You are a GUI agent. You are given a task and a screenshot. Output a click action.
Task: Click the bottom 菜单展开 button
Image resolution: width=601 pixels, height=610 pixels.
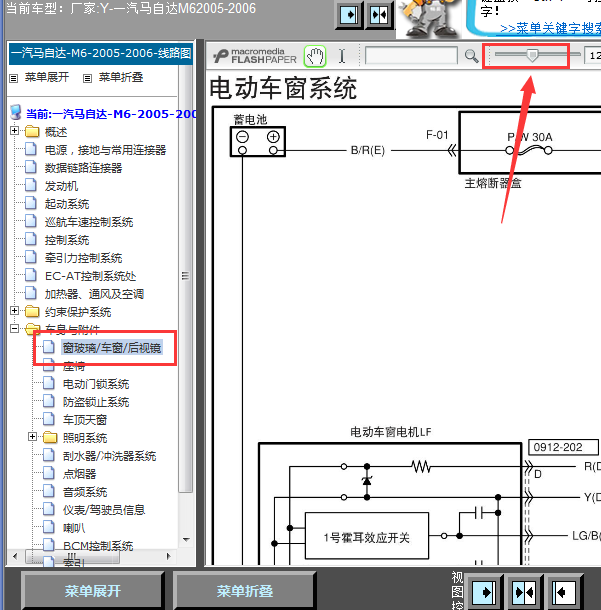point(93,591)
